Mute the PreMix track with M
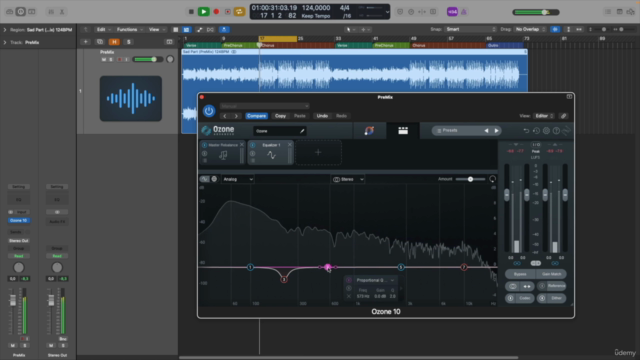The height and width of the screenshot is (360, 640). point(104,60)
